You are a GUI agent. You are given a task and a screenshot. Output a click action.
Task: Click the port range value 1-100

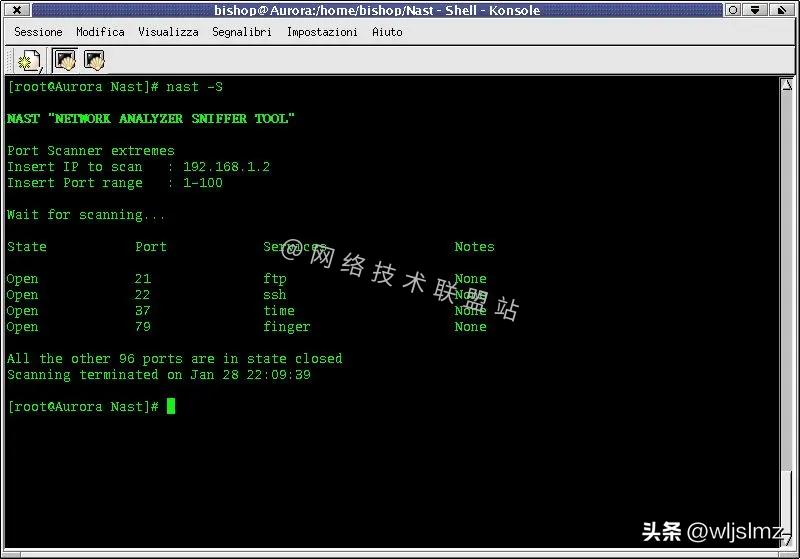[203, 183]
